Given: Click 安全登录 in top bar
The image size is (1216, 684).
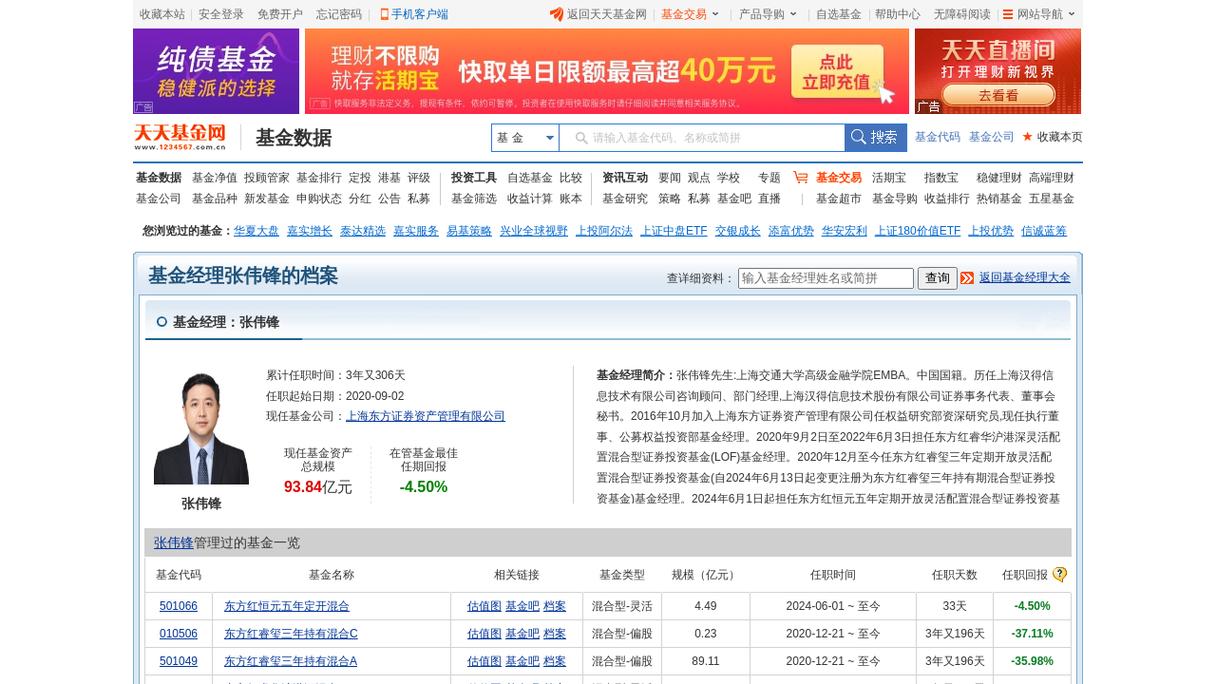Looking at the screenshot, I should 221,14.
